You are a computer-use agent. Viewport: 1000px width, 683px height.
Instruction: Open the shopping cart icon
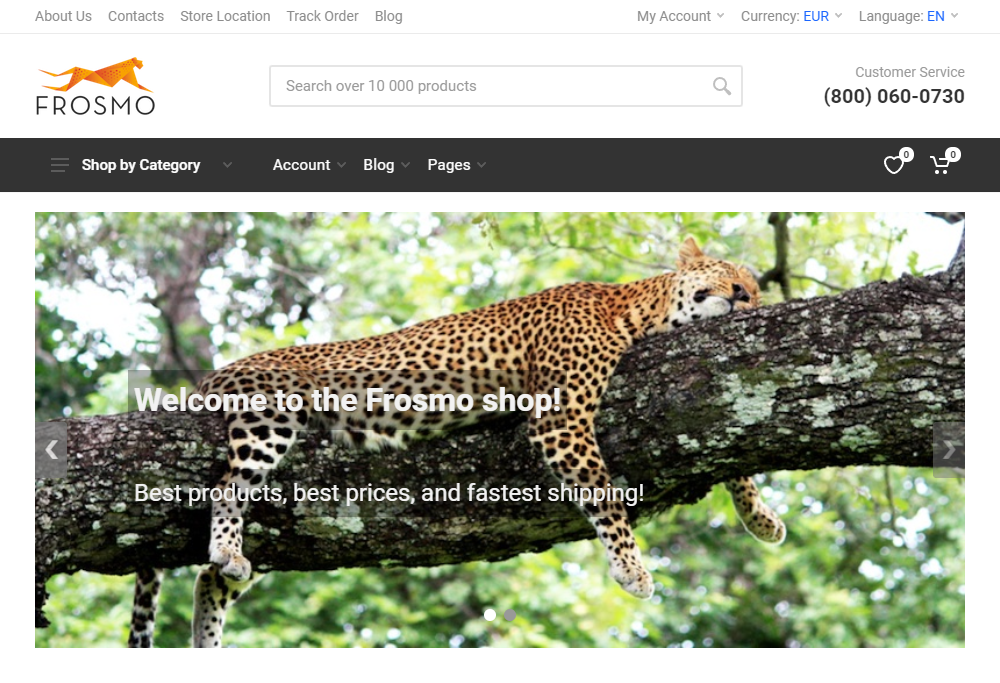pyautogui.click(x=940, y=165)
